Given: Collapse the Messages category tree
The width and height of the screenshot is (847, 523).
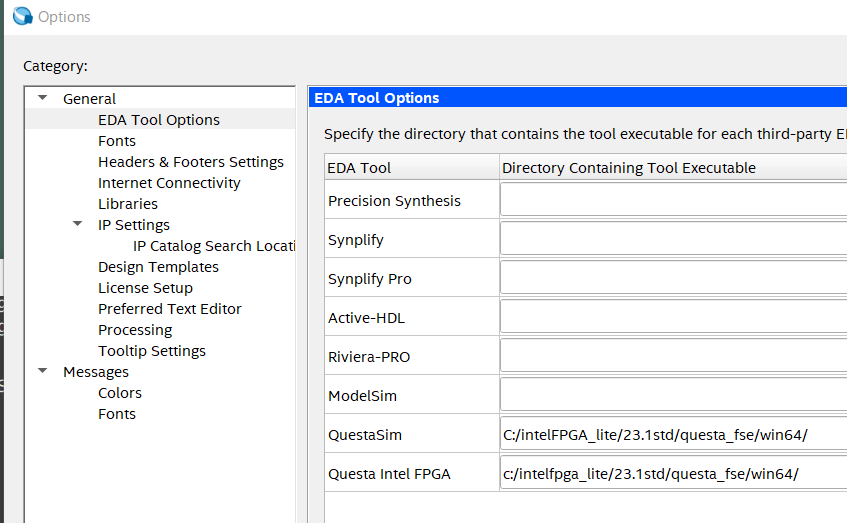Looking at the screenshot, I should 43,371.
